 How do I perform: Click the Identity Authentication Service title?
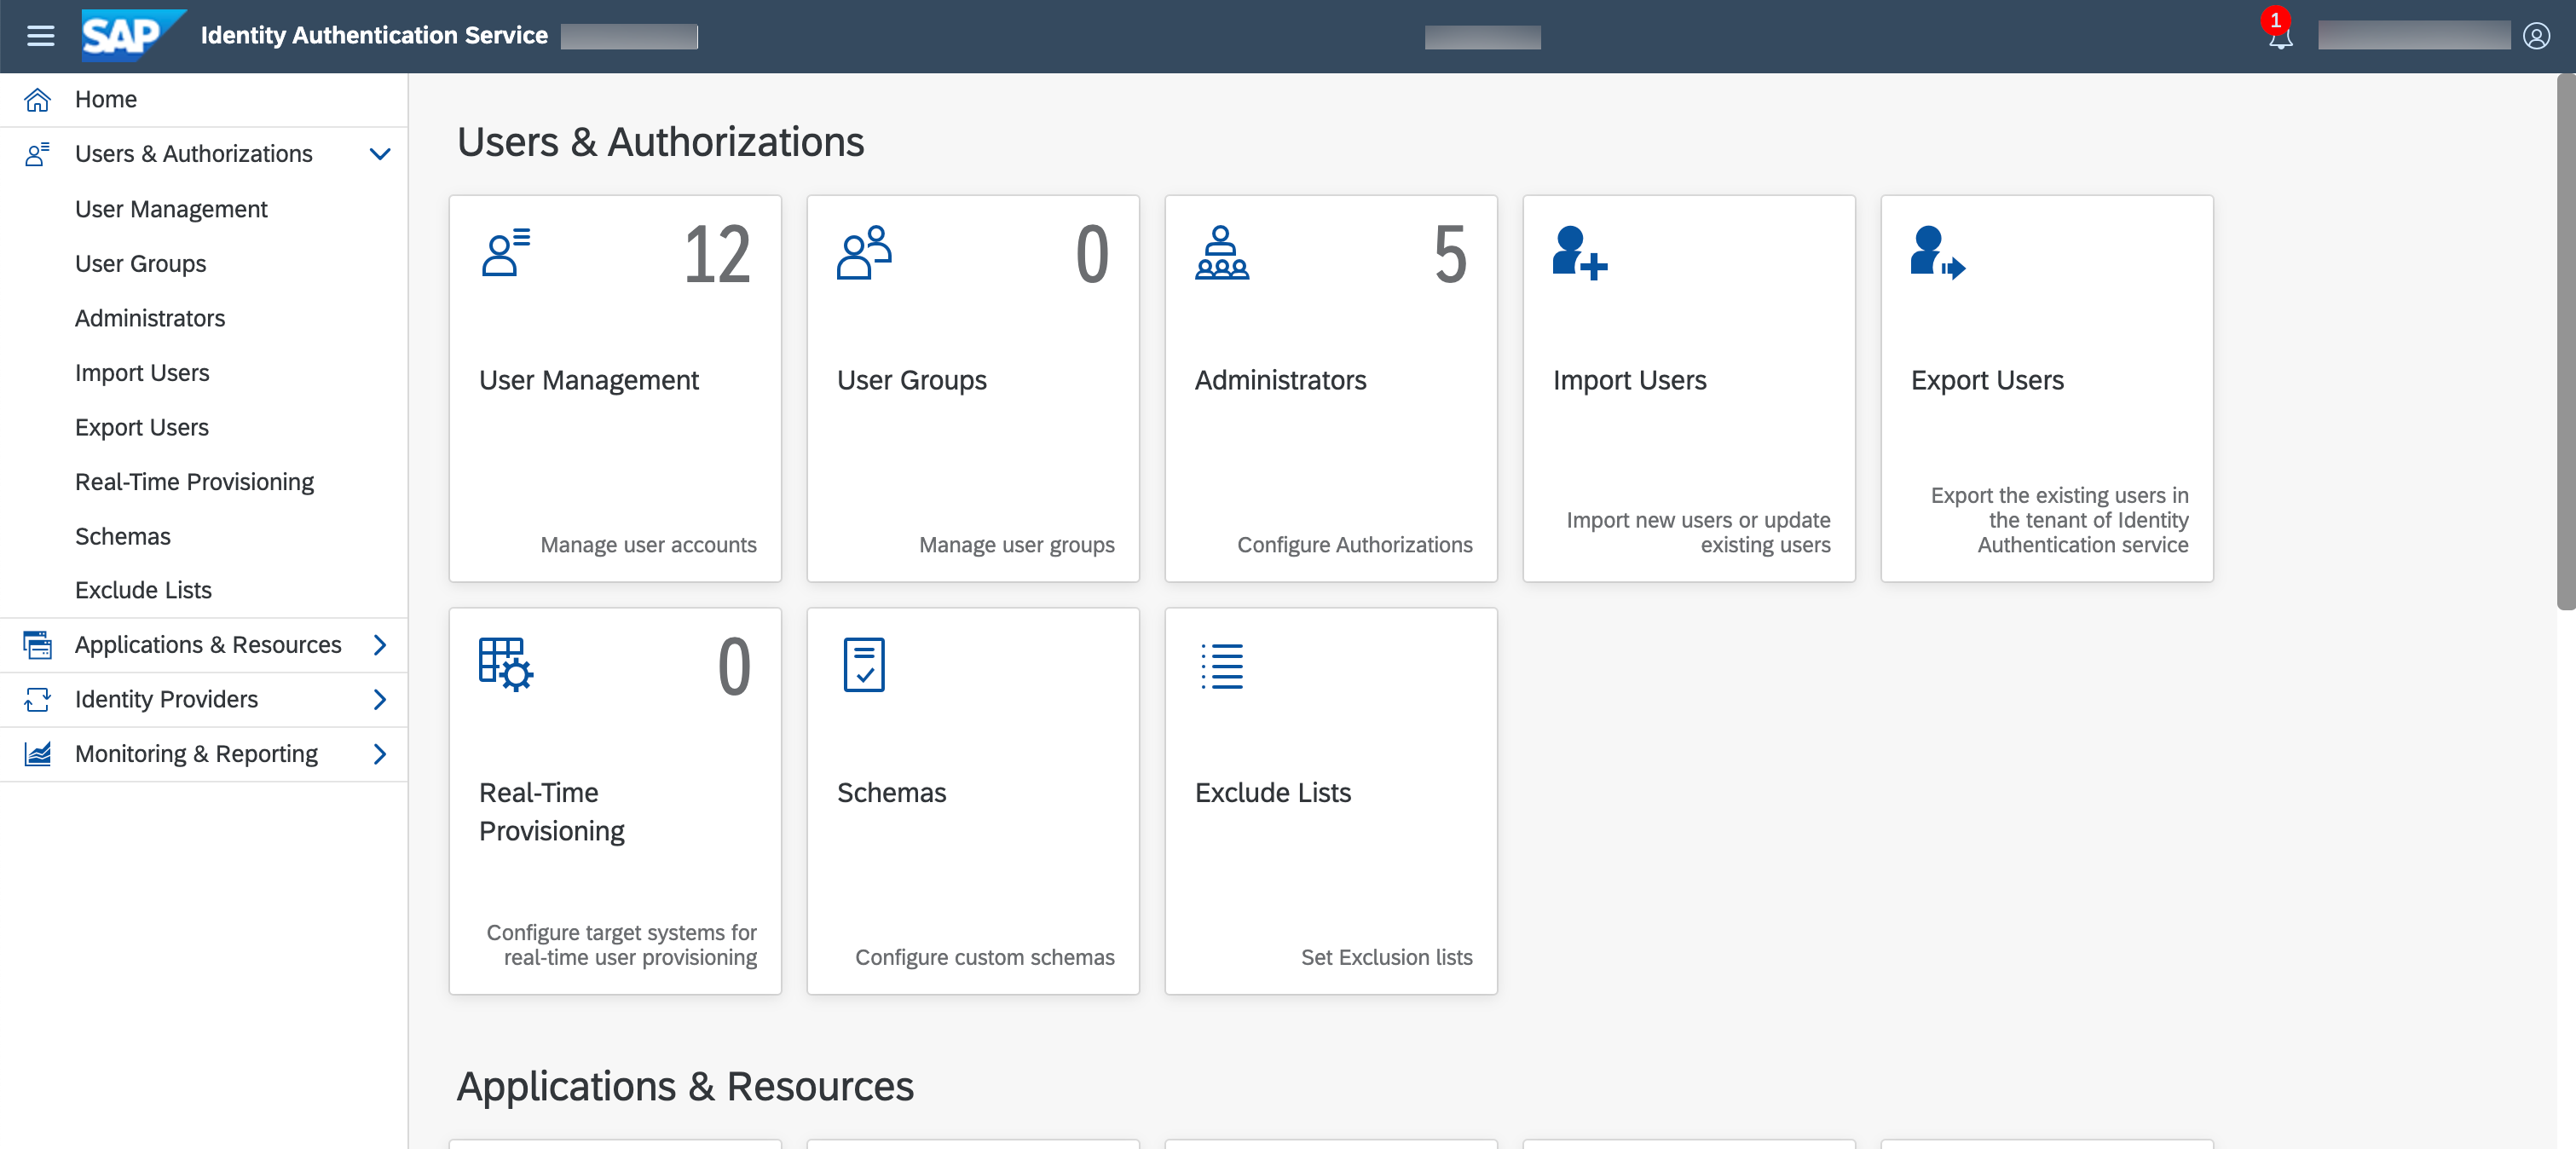tap(374, 36)
